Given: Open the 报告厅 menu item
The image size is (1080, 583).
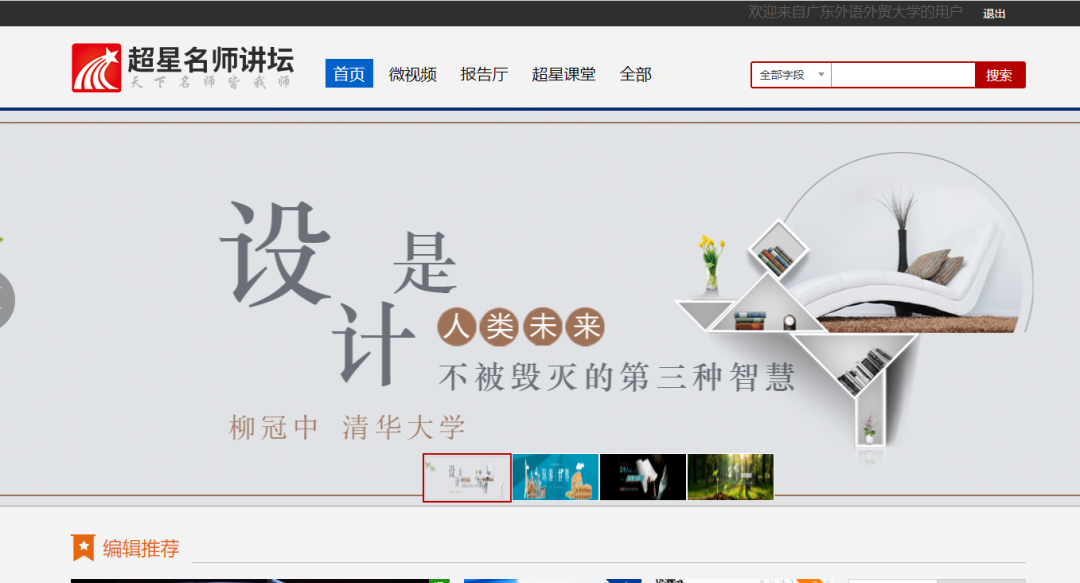Looking at the screenshot, I should pos(484,74).
